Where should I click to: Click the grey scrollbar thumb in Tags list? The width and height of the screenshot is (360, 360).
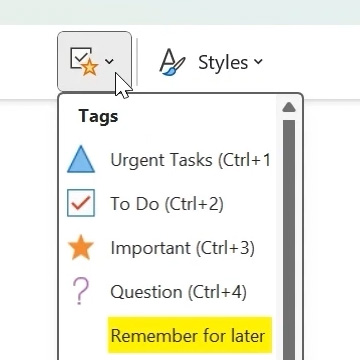(289, 240)
